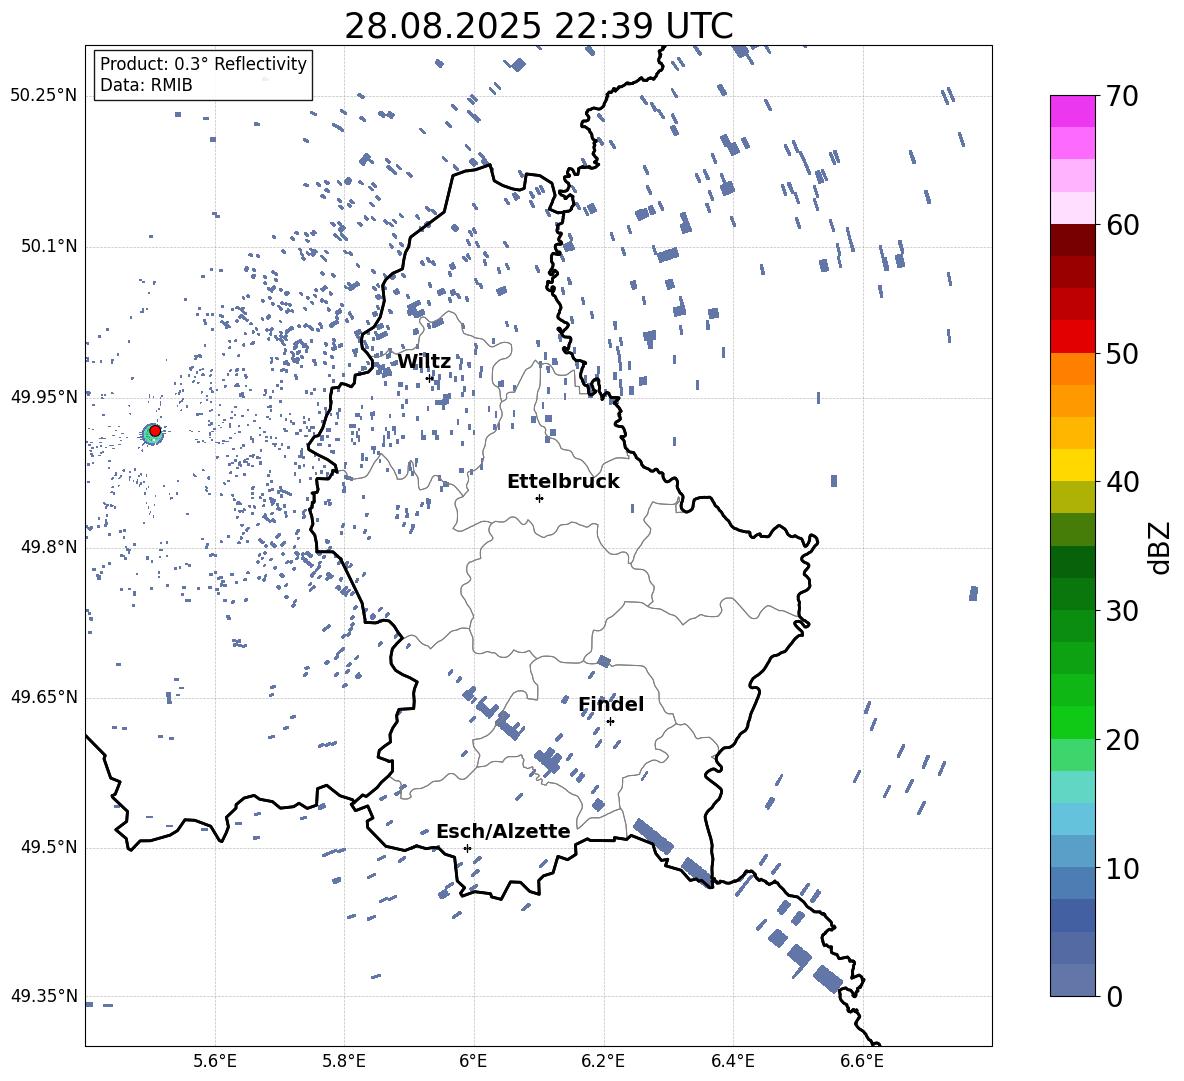Click the 70 tick label on colorbar

[1122, 97]
